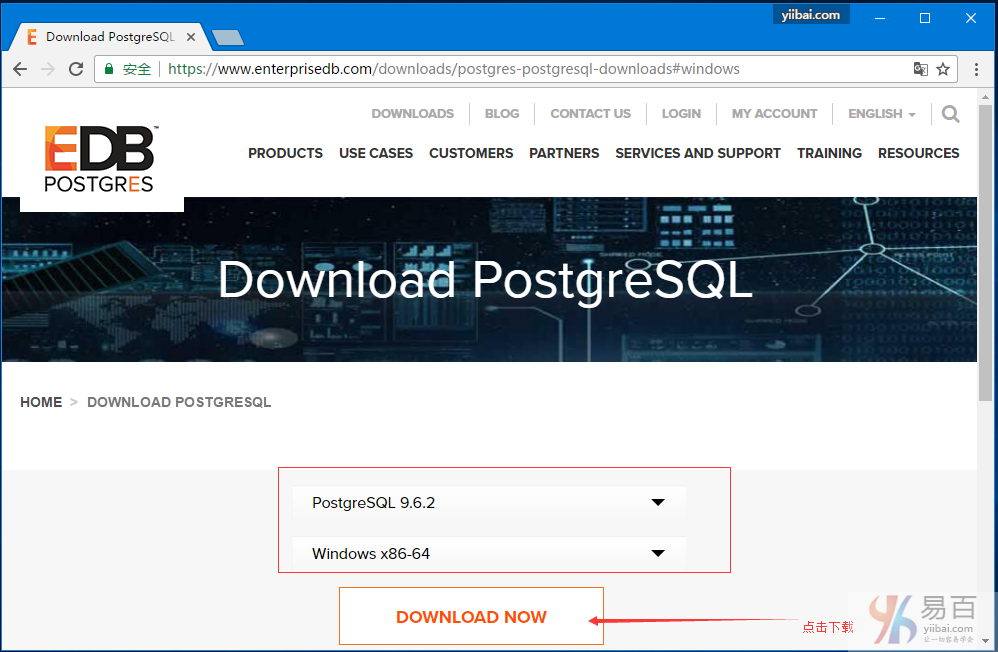Click the secure padlock in the address bar

pyautogui.click(x=107, y=69)
